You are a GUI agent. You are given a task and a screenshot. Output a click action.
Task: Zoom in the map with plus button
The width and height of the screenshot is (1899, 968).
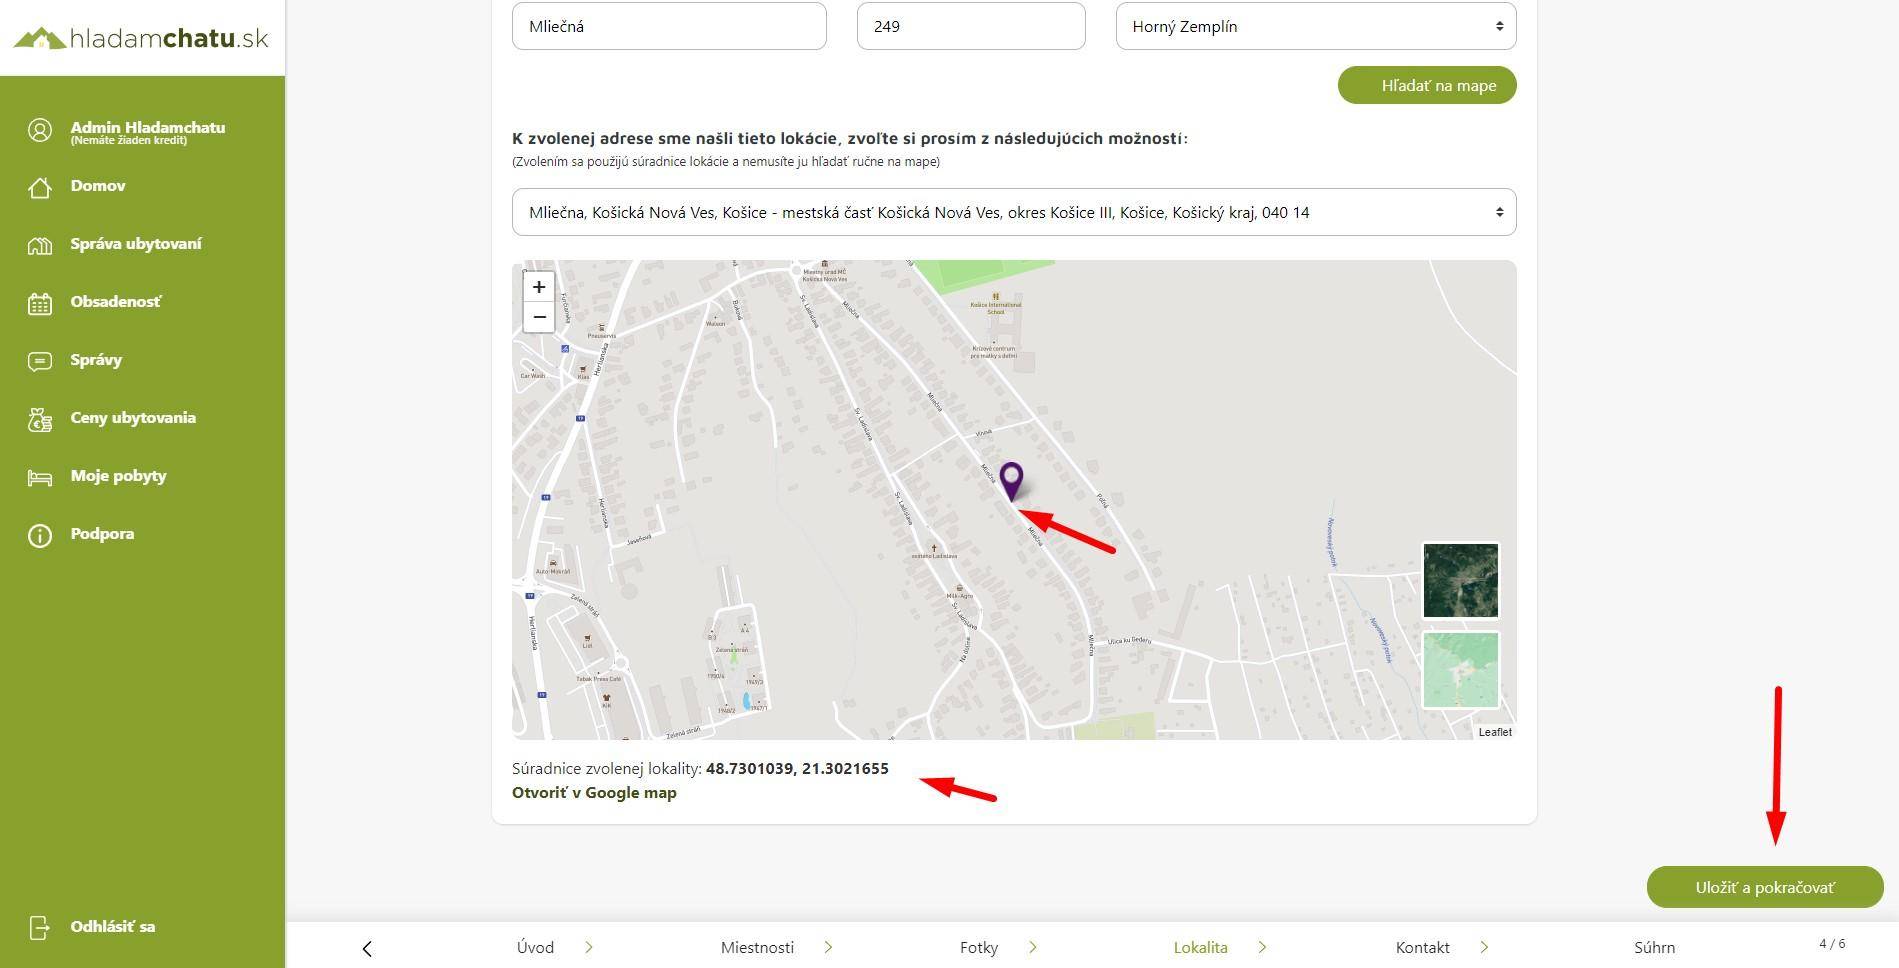tap(539, 287)
